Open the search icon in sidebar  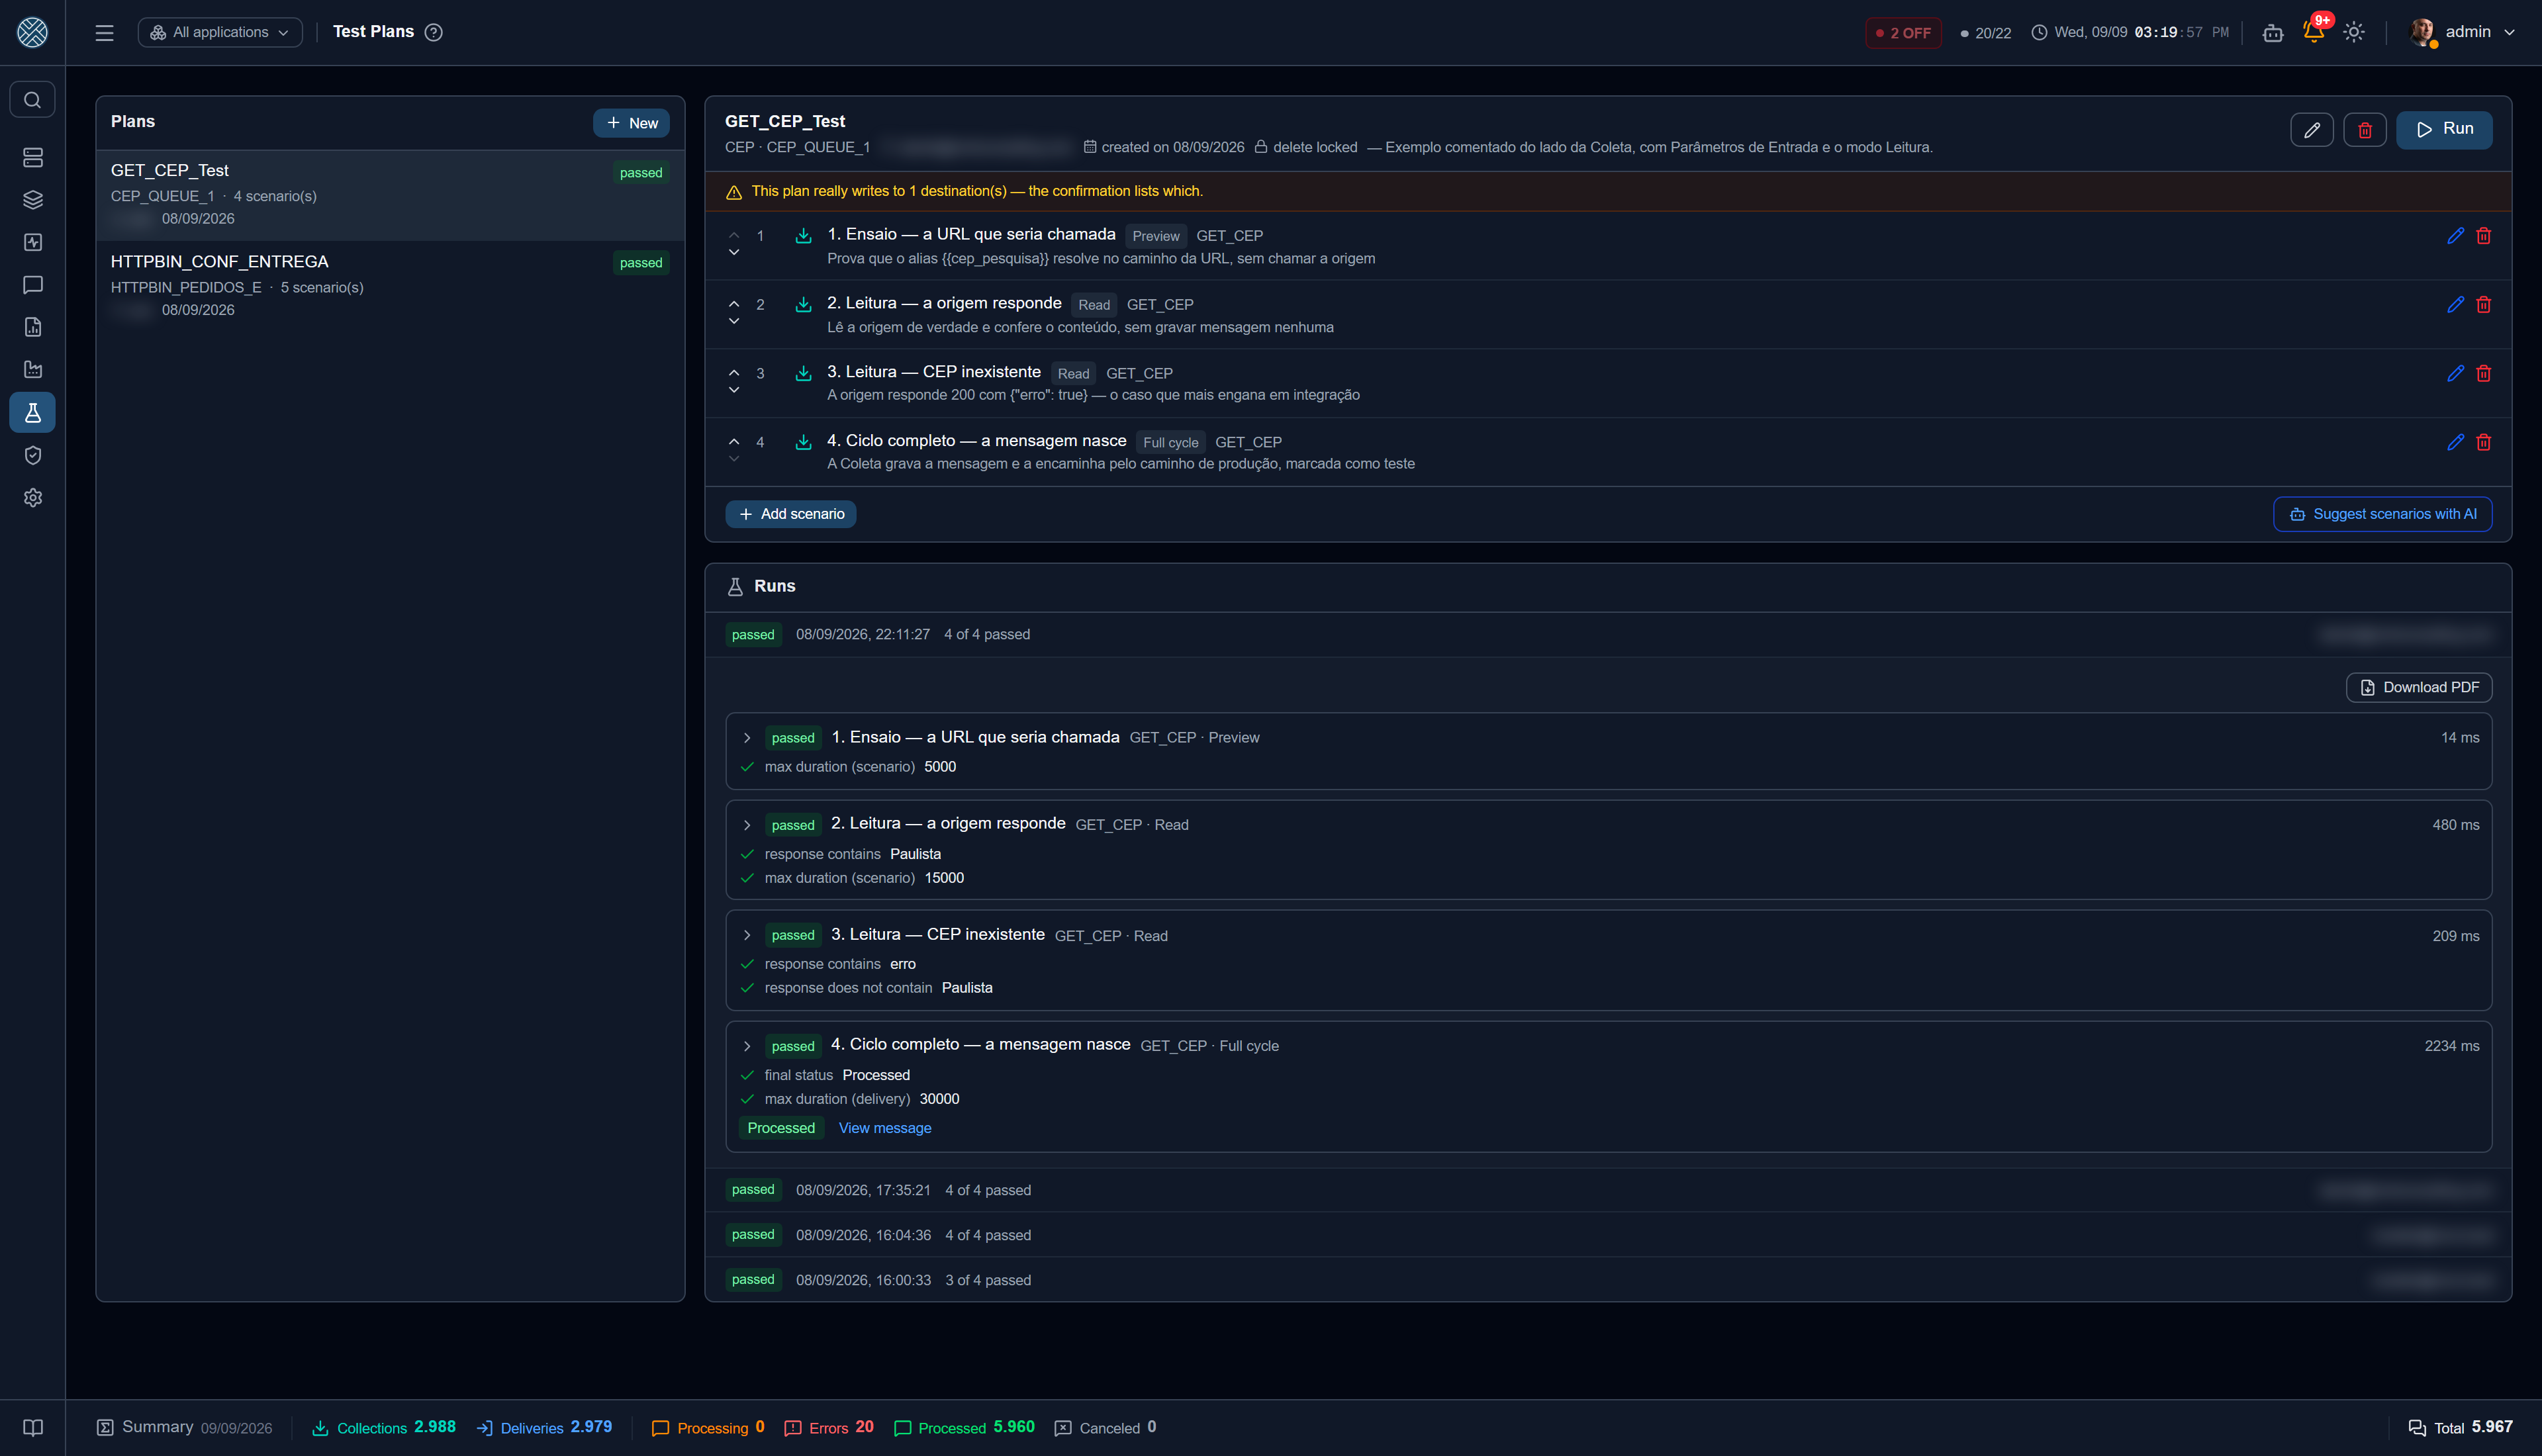click(x=32, y=100)
